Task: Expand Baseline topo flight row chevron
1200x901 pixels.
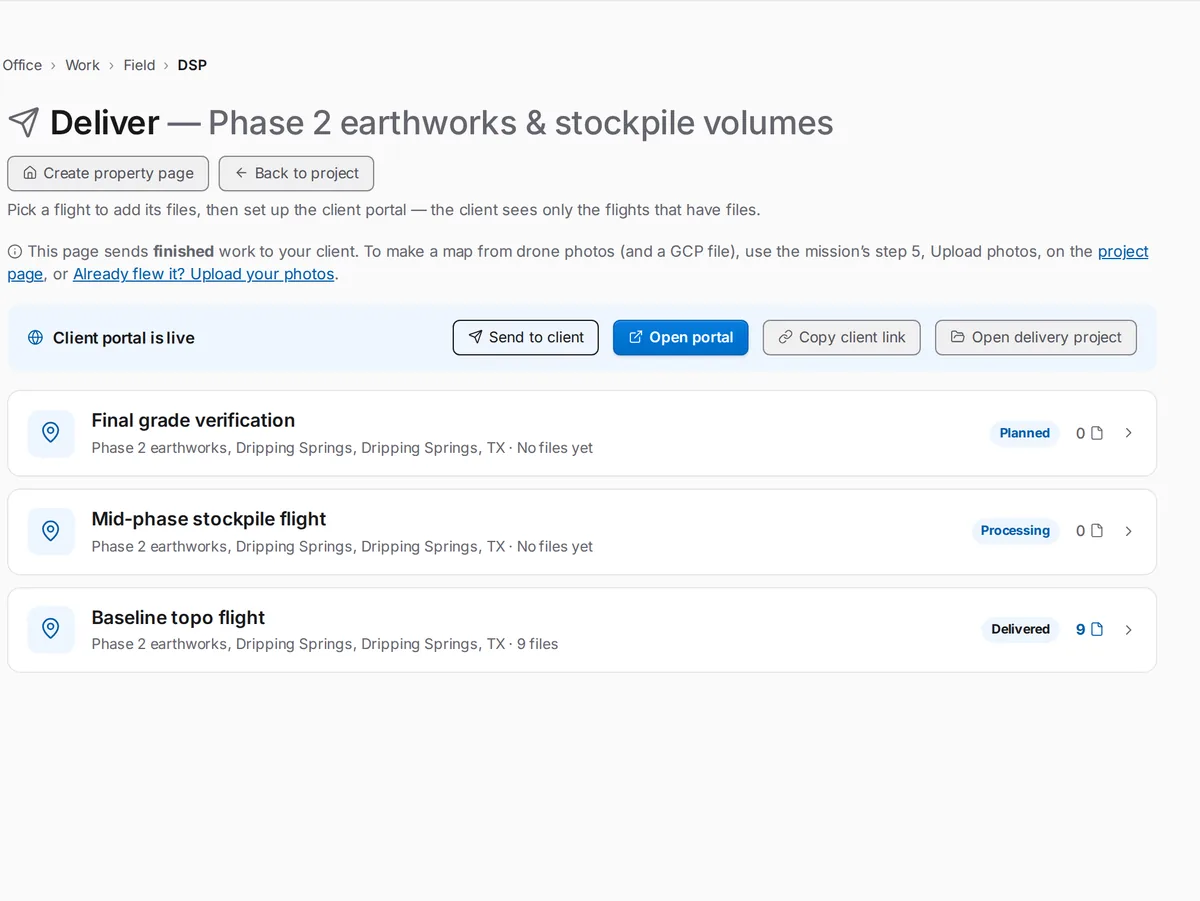Action: [x=1129, y=629]
